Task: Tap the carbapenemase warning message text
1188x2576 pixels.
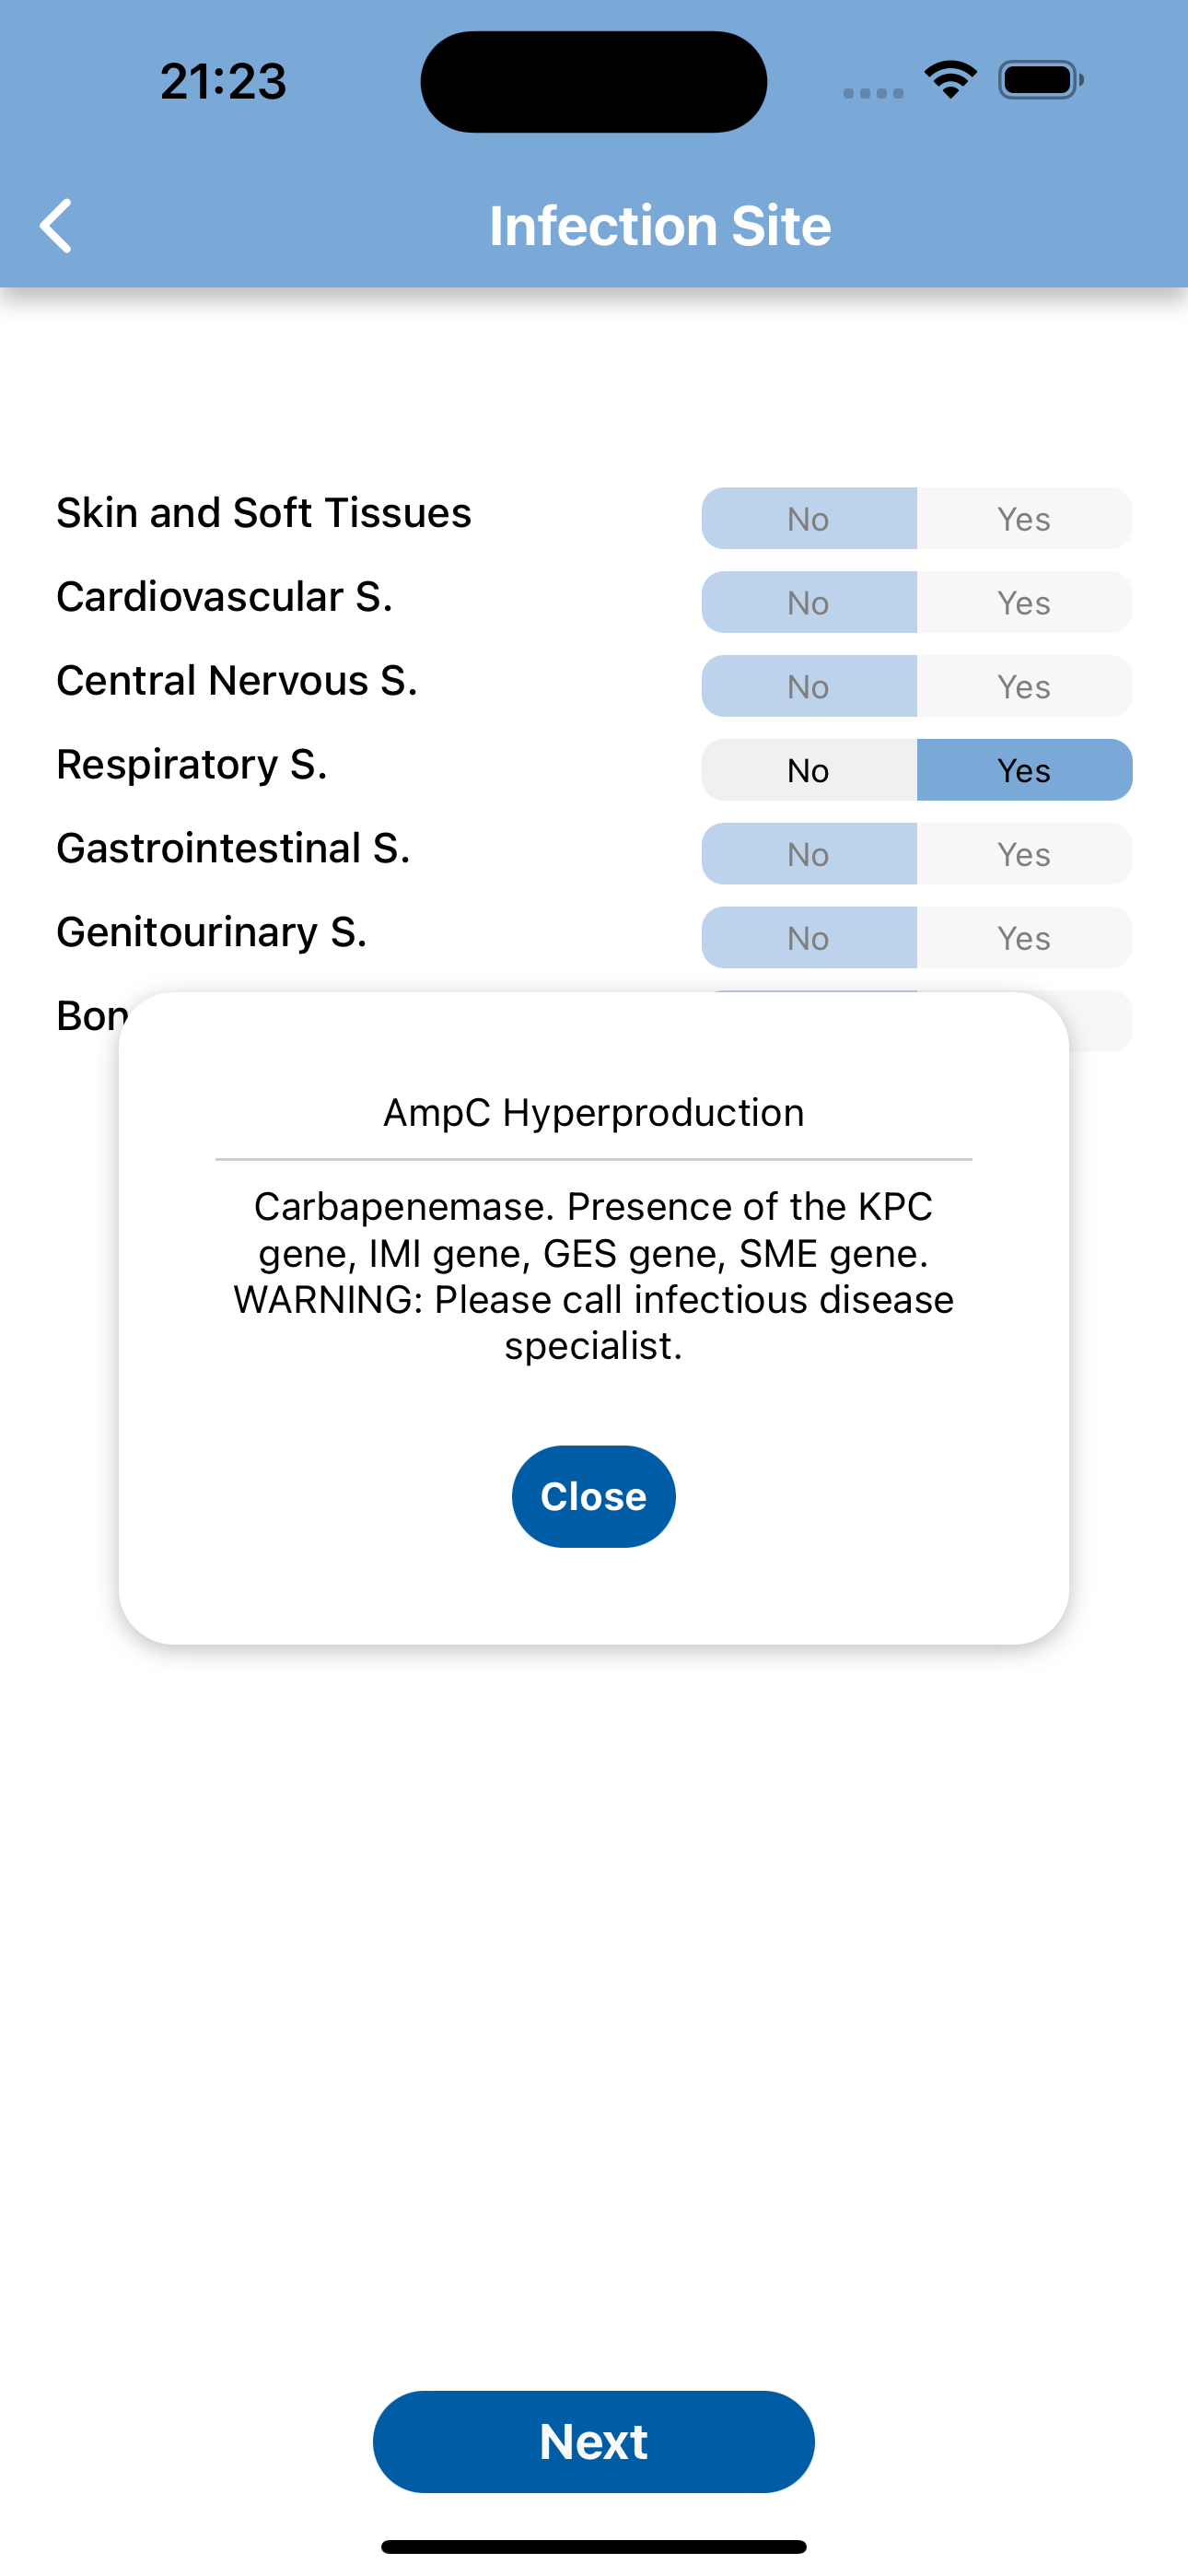Action: (594, 1276)
